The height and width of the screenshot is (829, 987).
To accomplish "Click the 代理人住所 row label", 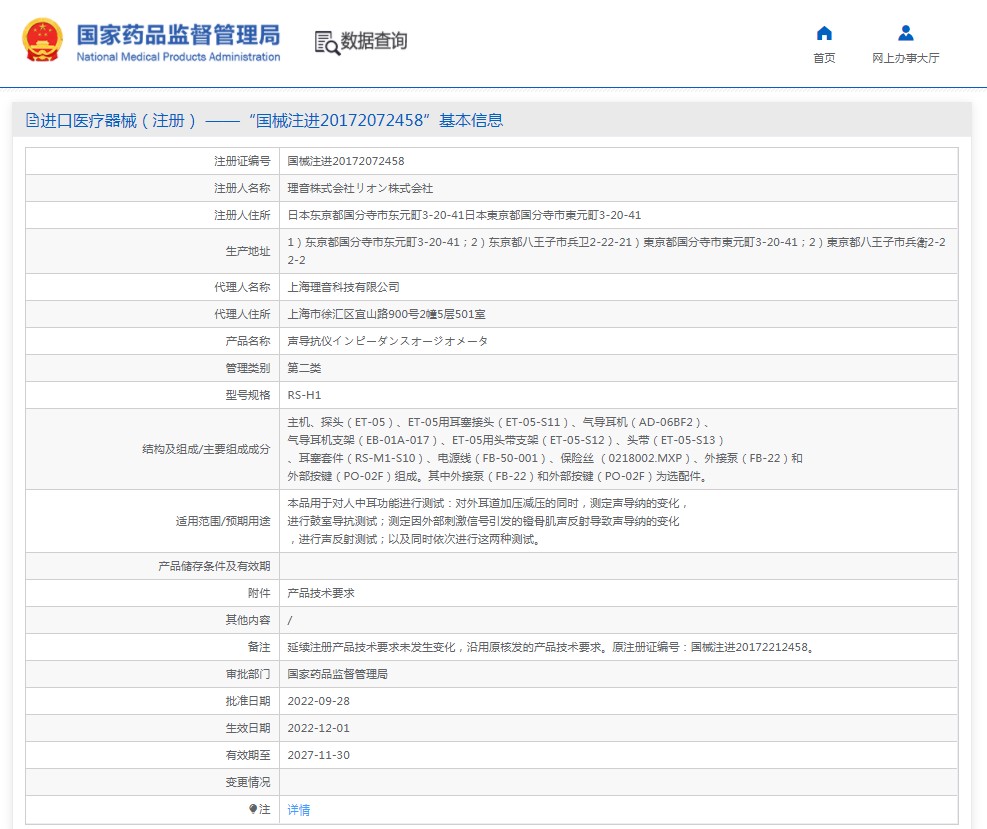I will click(x=242, y=314).
